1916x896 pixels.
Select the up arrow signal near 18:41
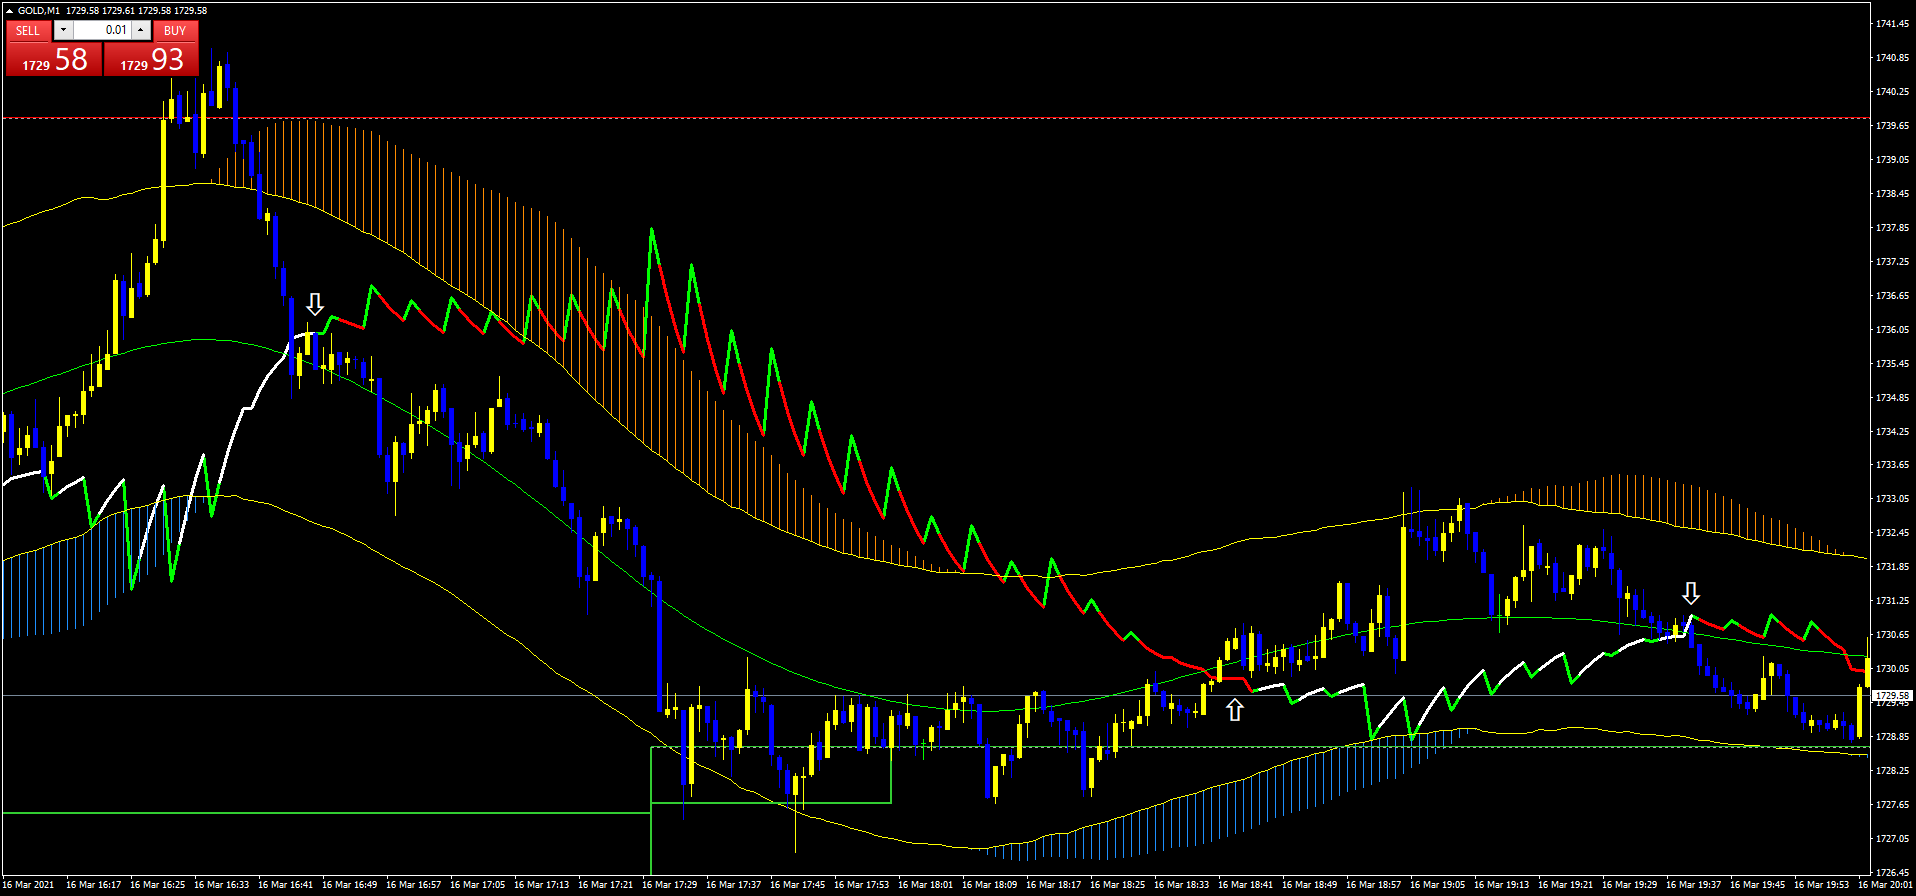click(x=1235, y=710)
